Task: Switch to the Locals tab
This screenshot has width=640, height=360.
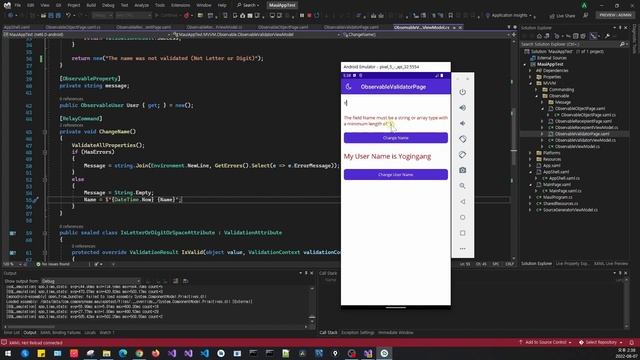Action: coord(90,333)
